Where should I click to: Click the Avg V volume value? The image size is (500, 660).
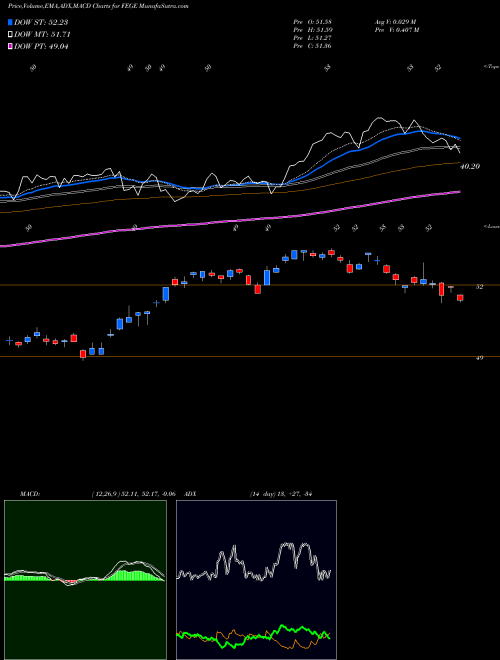(x=395, y=21)
